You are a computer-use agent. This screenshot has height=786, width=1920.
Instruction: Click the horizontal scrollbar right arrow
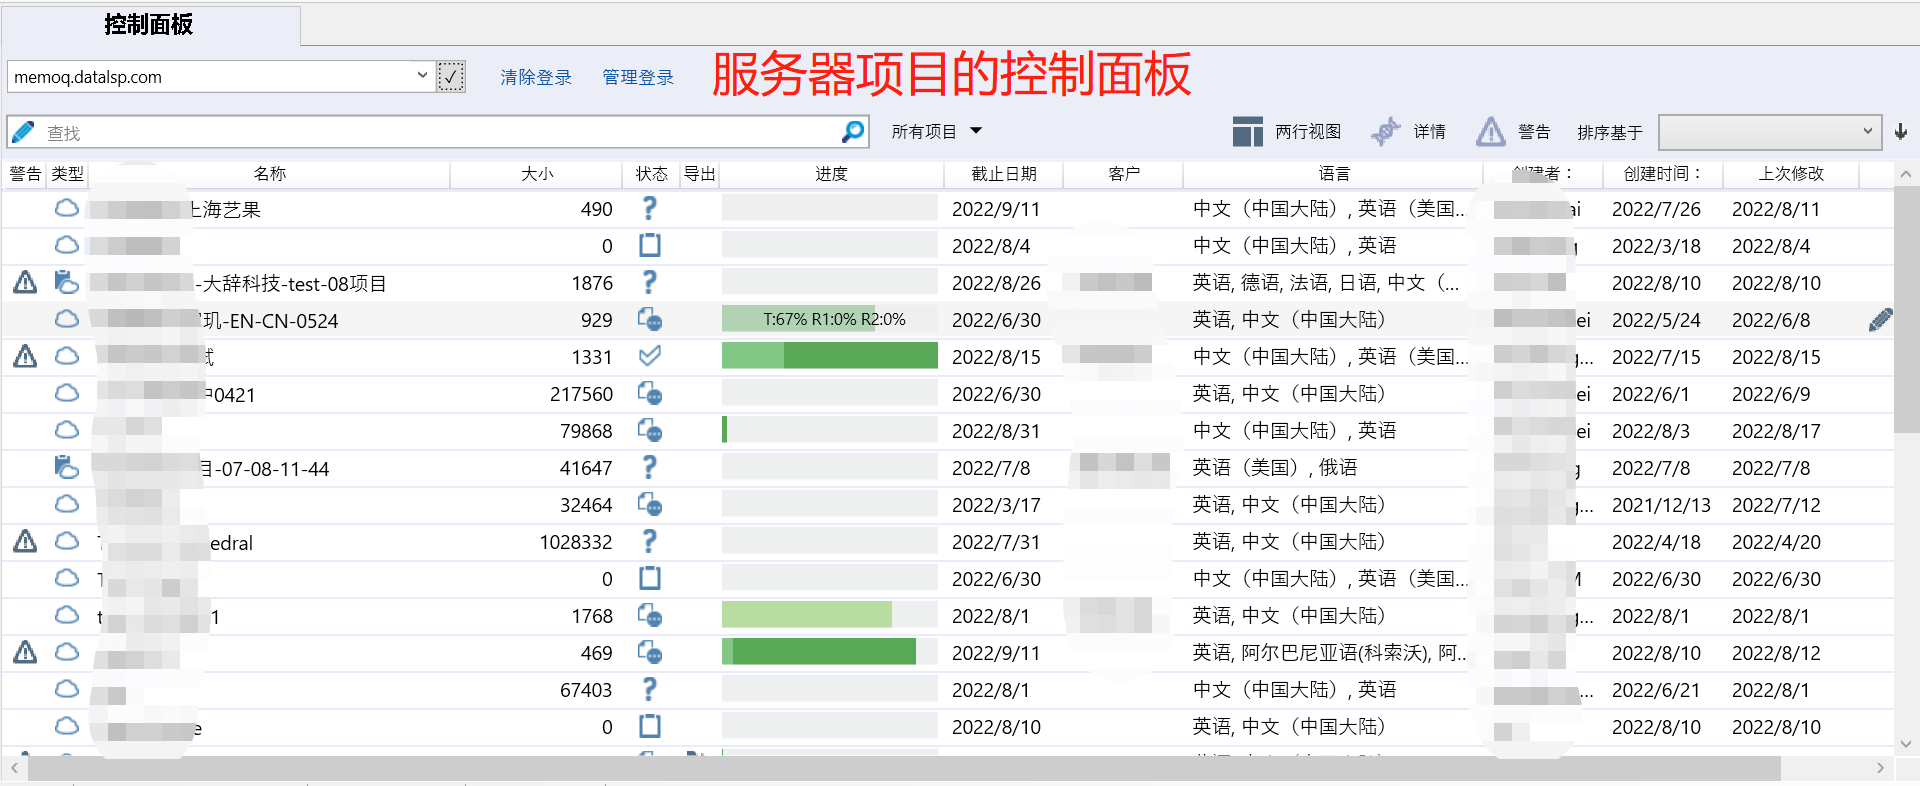point(1880,768)
